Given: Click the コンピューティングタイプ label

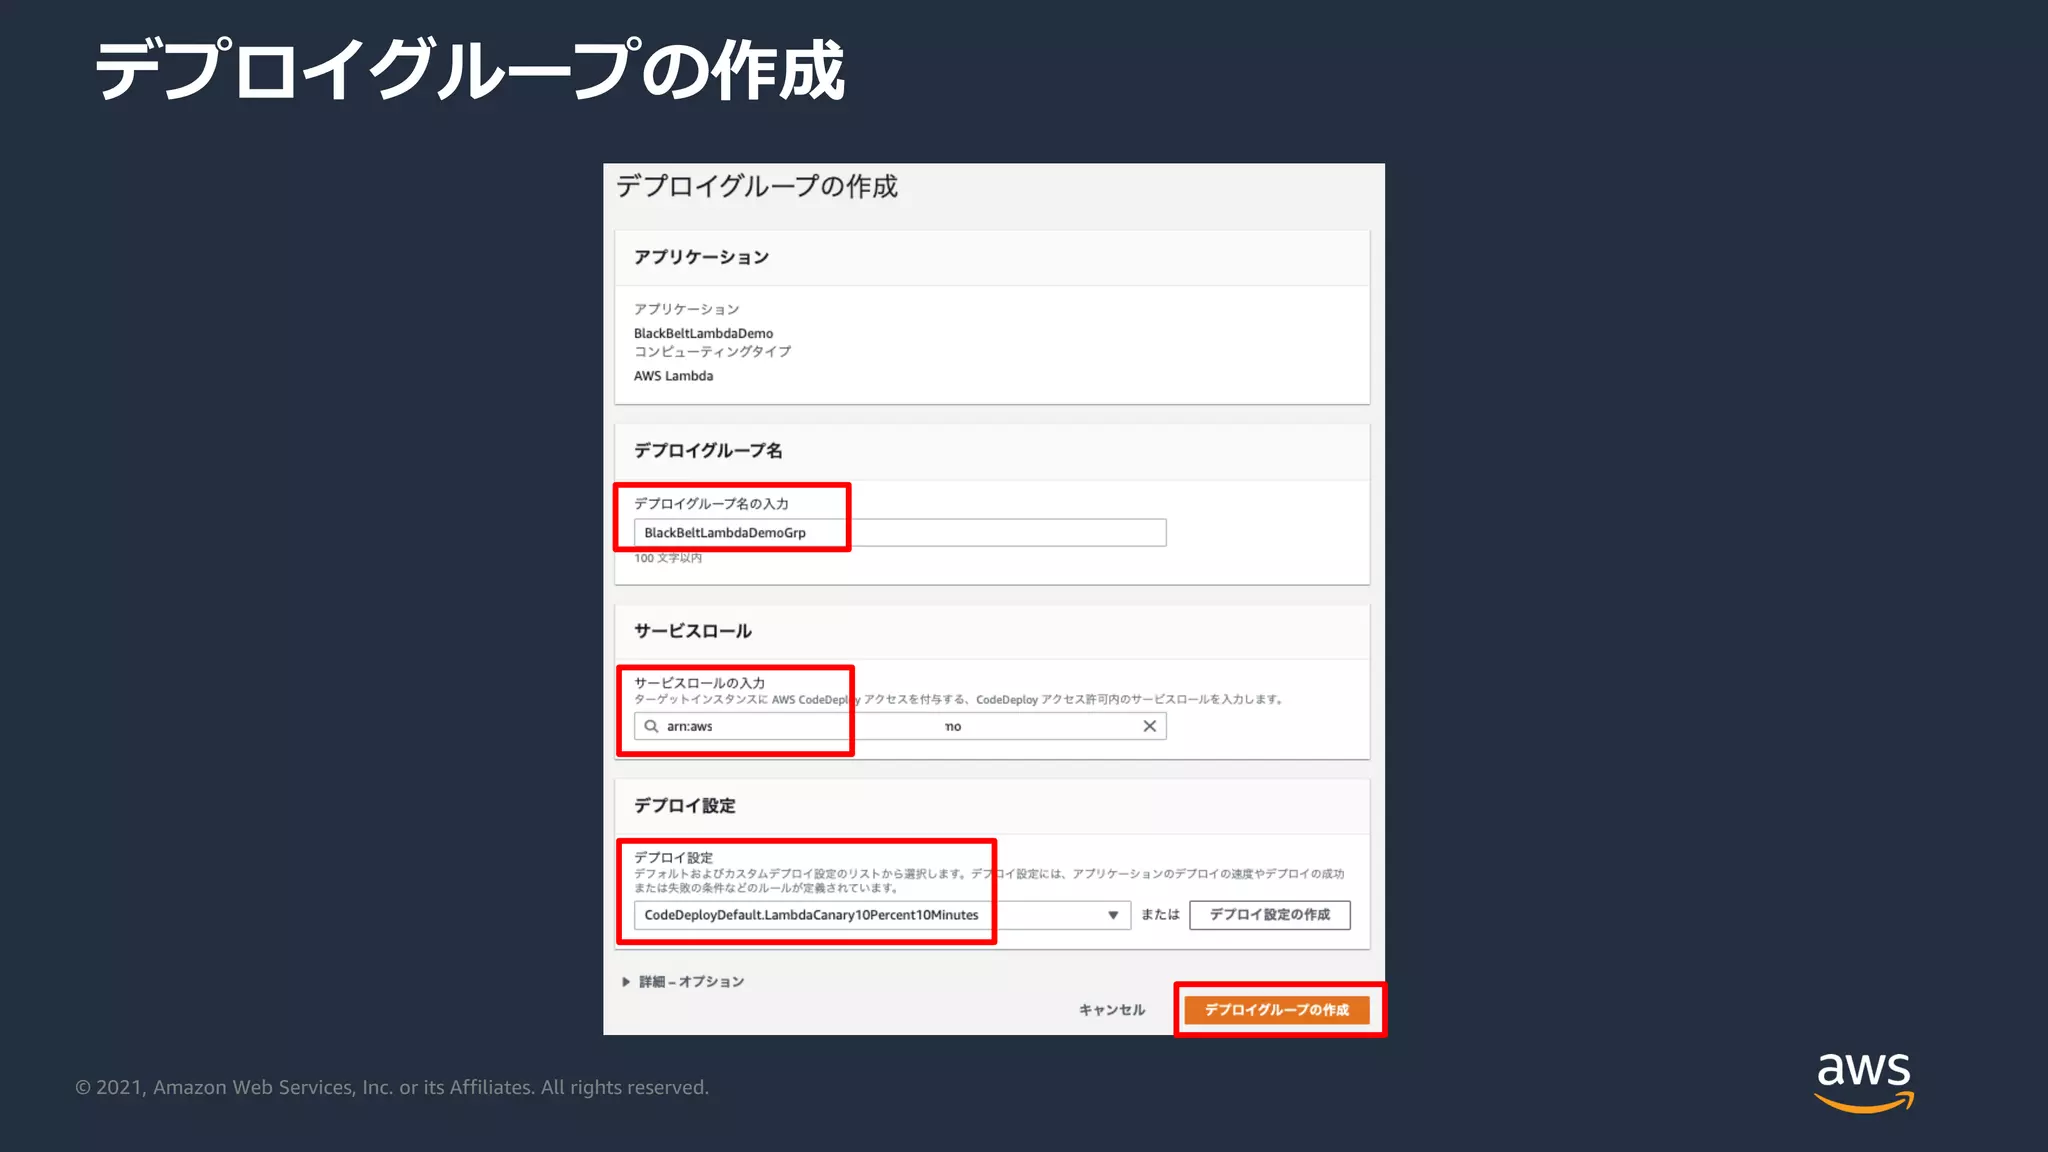Looking at the screenshot, I should (712, 352).
